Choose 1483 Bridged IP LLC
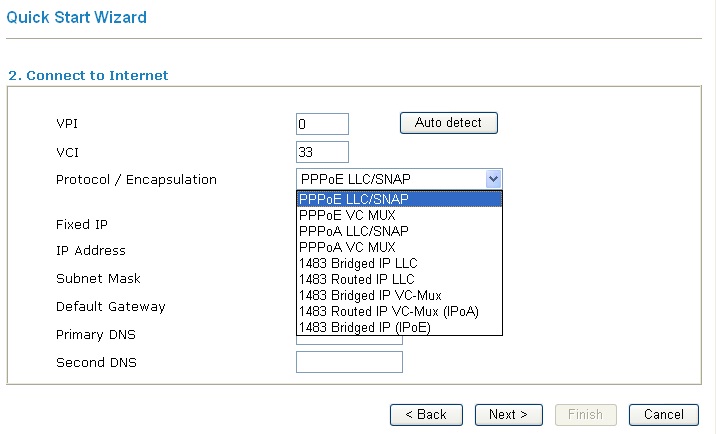716x434 pixels. point(399,263)
